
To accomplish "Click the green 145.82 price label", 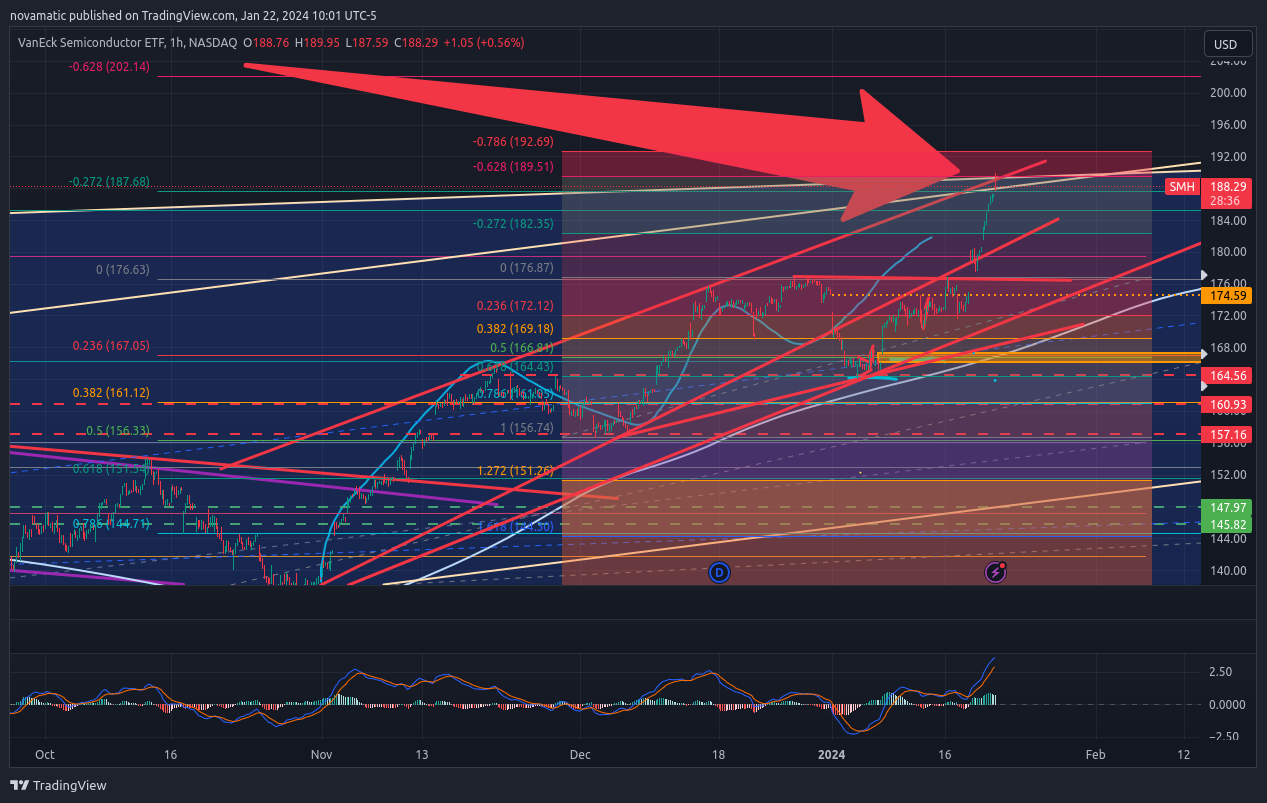I will pyautogui.click(x=1229, y=525).
